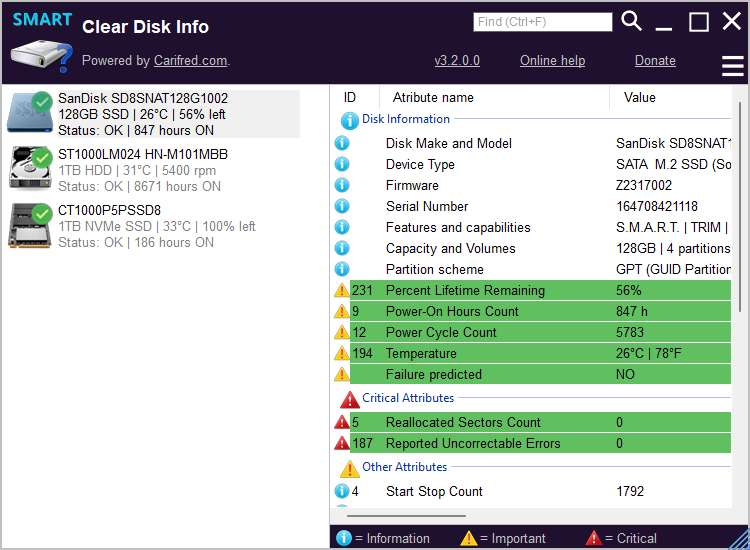Screen dimensions: 750x550
Task: Click the info icon beside Firmware
Action: pyautogui.click(x=342, y=185)
